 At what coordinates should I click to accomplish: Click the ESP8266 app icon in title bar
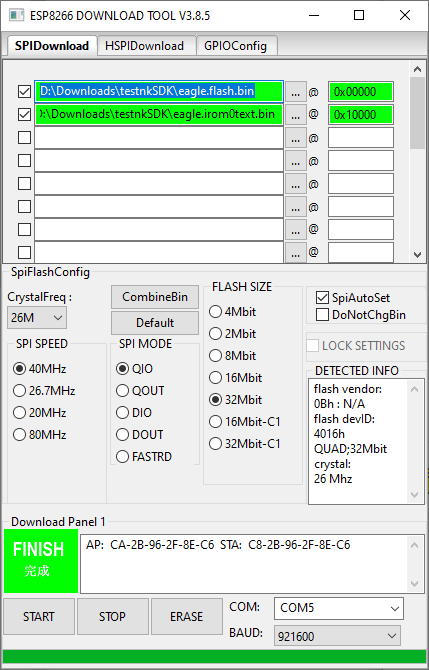[16, 15]
